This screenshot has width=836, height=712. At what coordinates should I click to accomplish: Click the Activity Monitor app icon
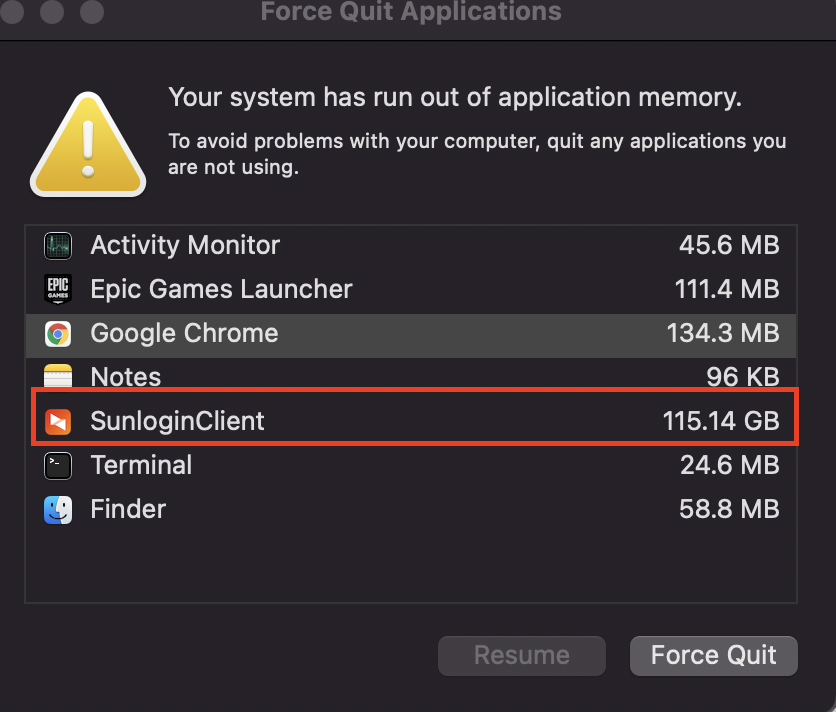point(58,245)
